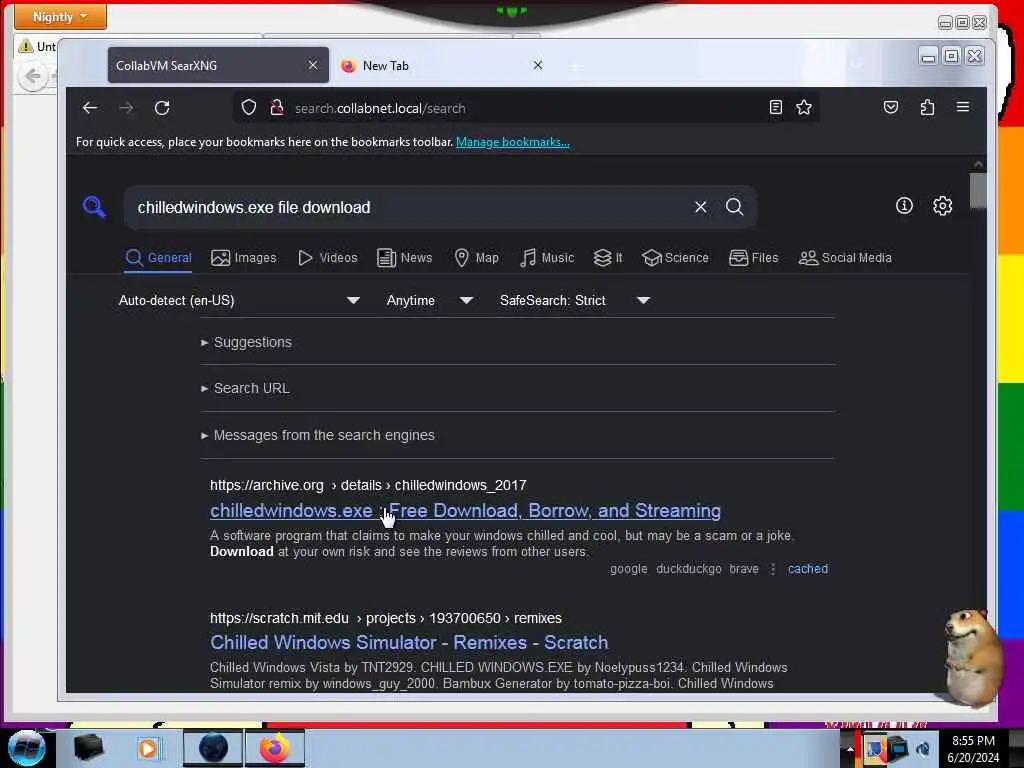Viewport: 1024px width, 768px height.
Task: Expand the Search URL section
Action: point(245,388)
